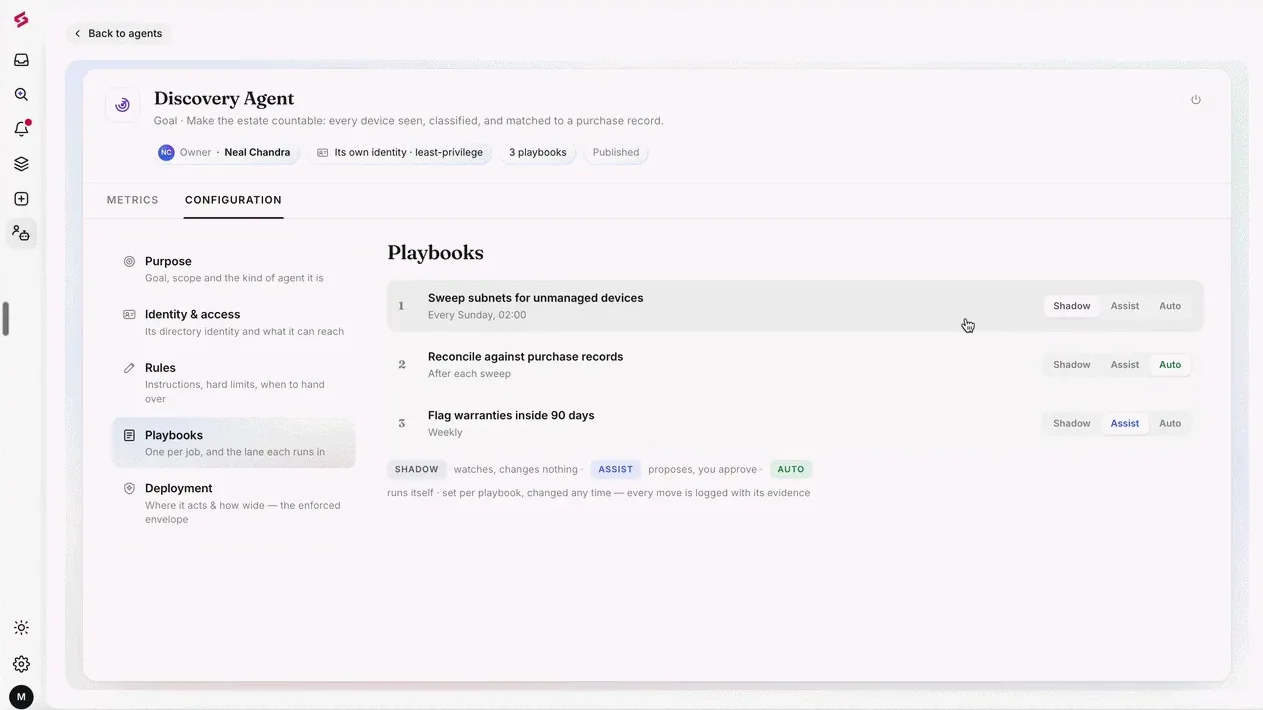
Task: Click the Identity & access card icon
Action: 129,314
